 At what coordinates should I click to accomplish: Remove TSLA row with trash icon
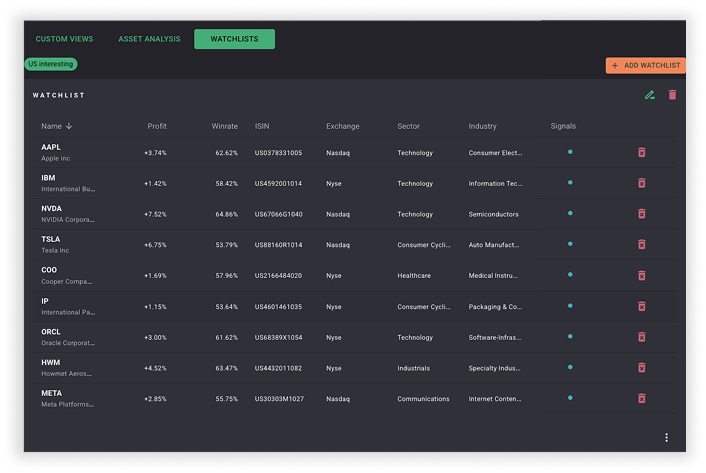[x=642, y=244]
